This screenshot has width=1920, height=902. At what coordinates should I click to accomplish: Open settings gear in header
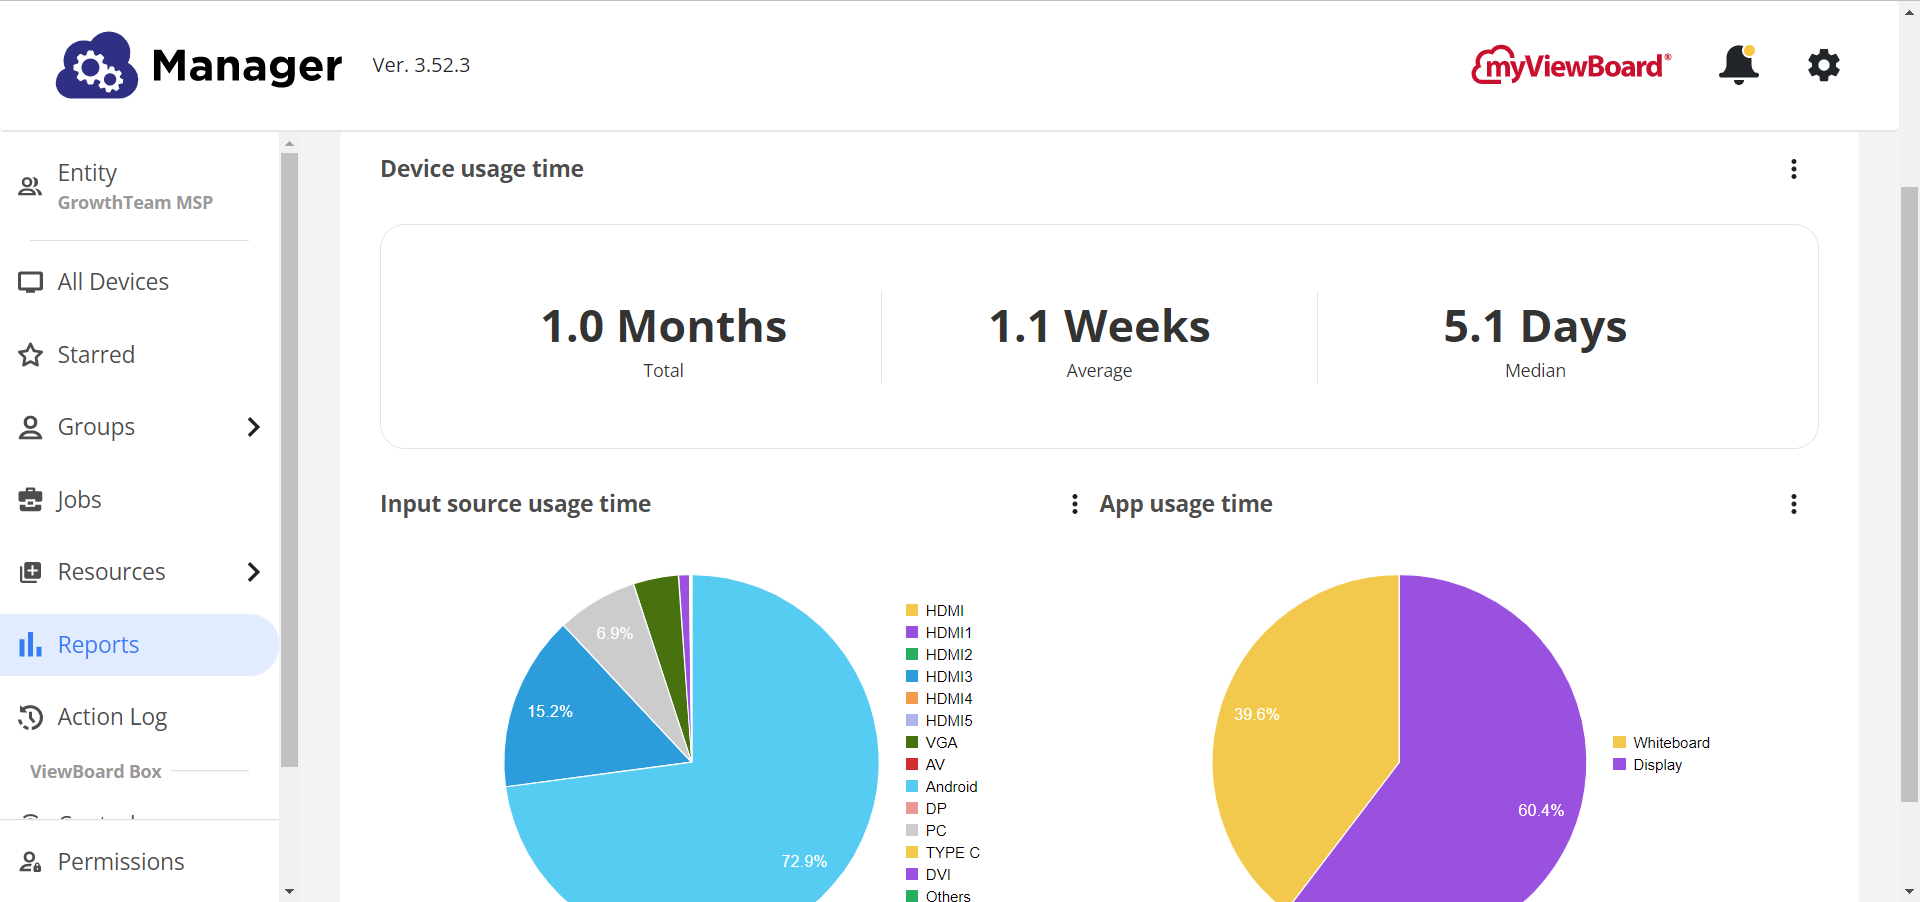click(1824, 65)
